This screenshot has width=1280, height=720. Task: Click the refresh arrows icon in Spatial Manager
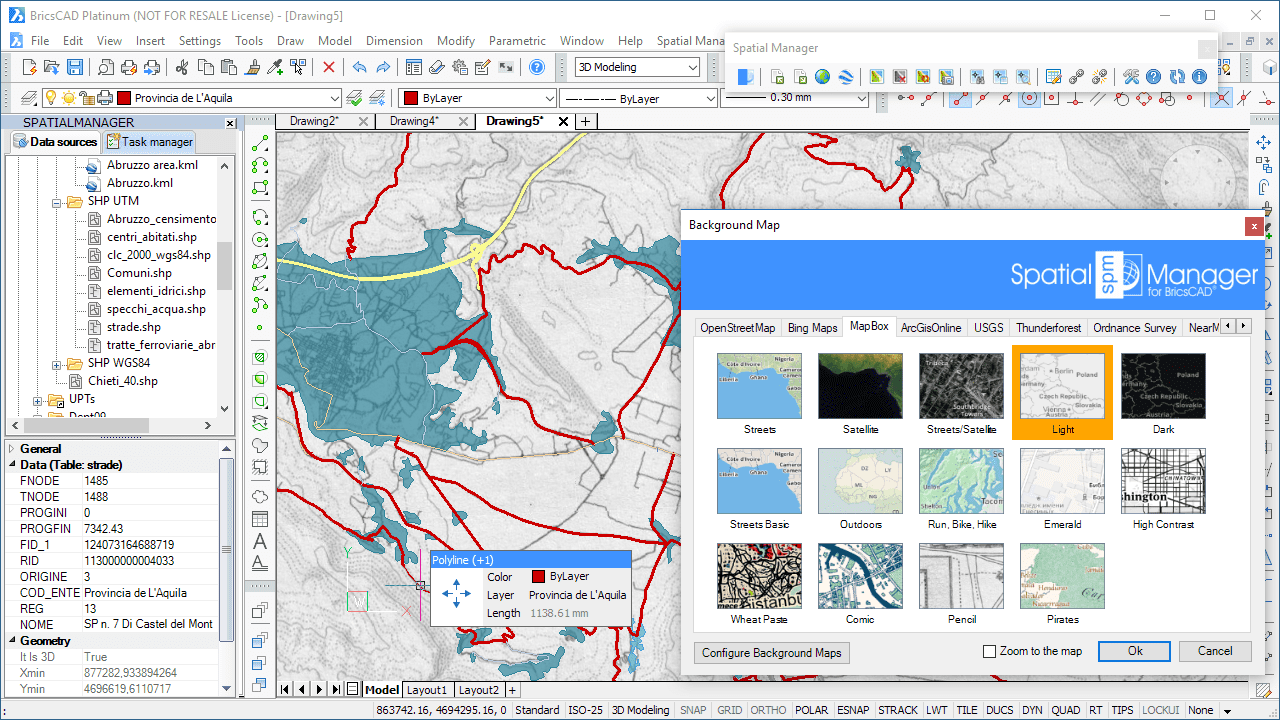pyautogui.click(x=1177, y=76)
